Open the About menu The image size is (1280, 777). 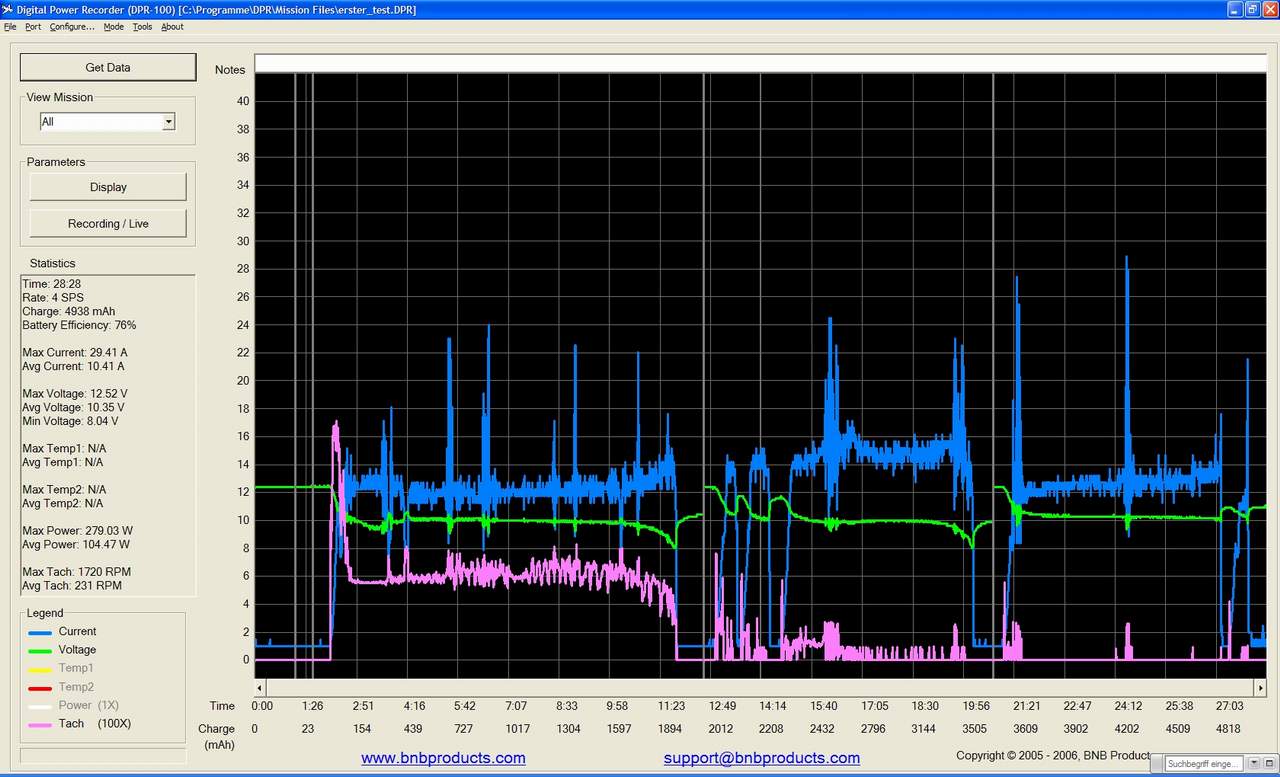[x=172, y=27]
